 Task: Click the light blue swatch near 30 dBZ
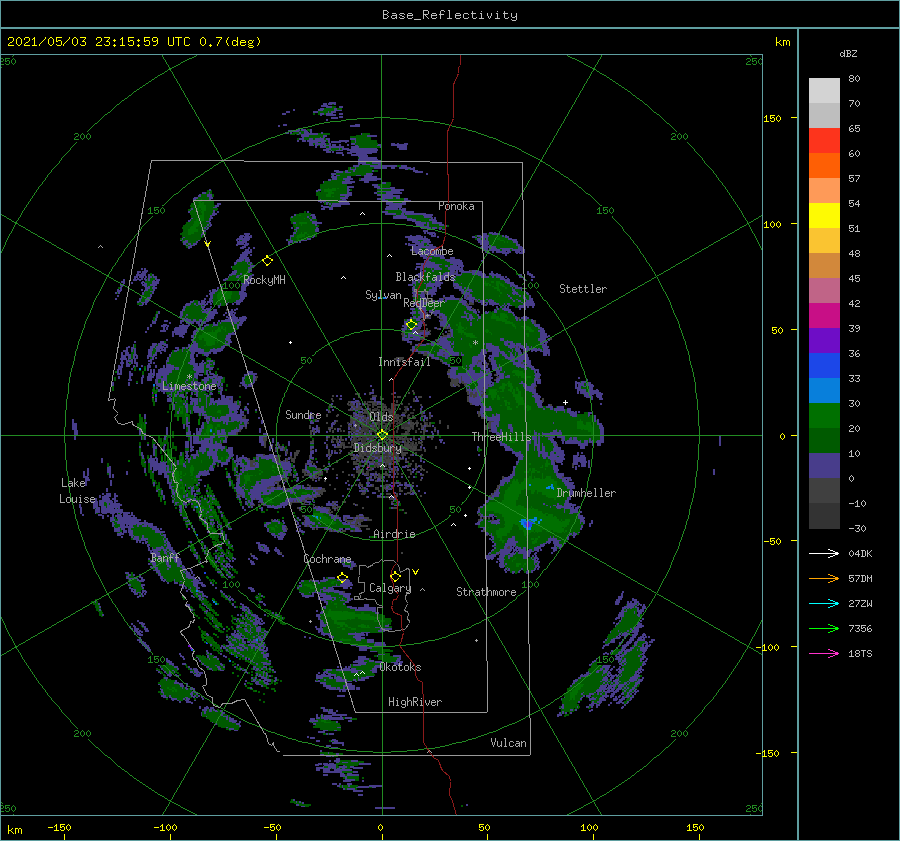(824, 391)
